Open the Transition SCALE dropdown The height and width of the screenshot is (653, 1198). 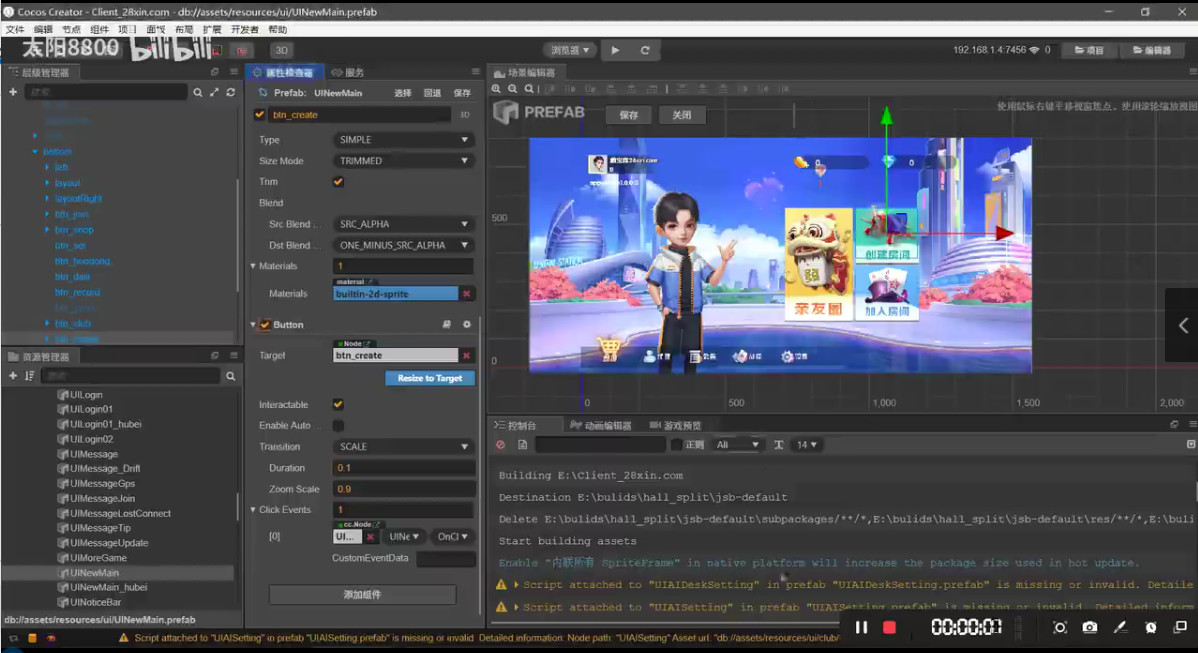[403, 447]
